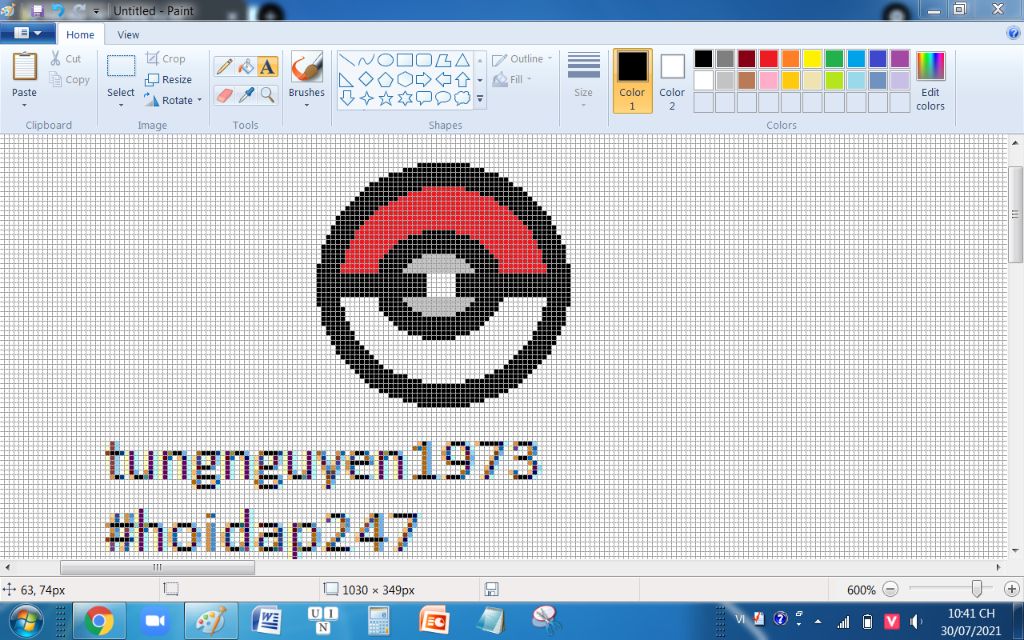Choose the Curve shape
This screenshot has height=640, width=1024.
tap(366, 61)
